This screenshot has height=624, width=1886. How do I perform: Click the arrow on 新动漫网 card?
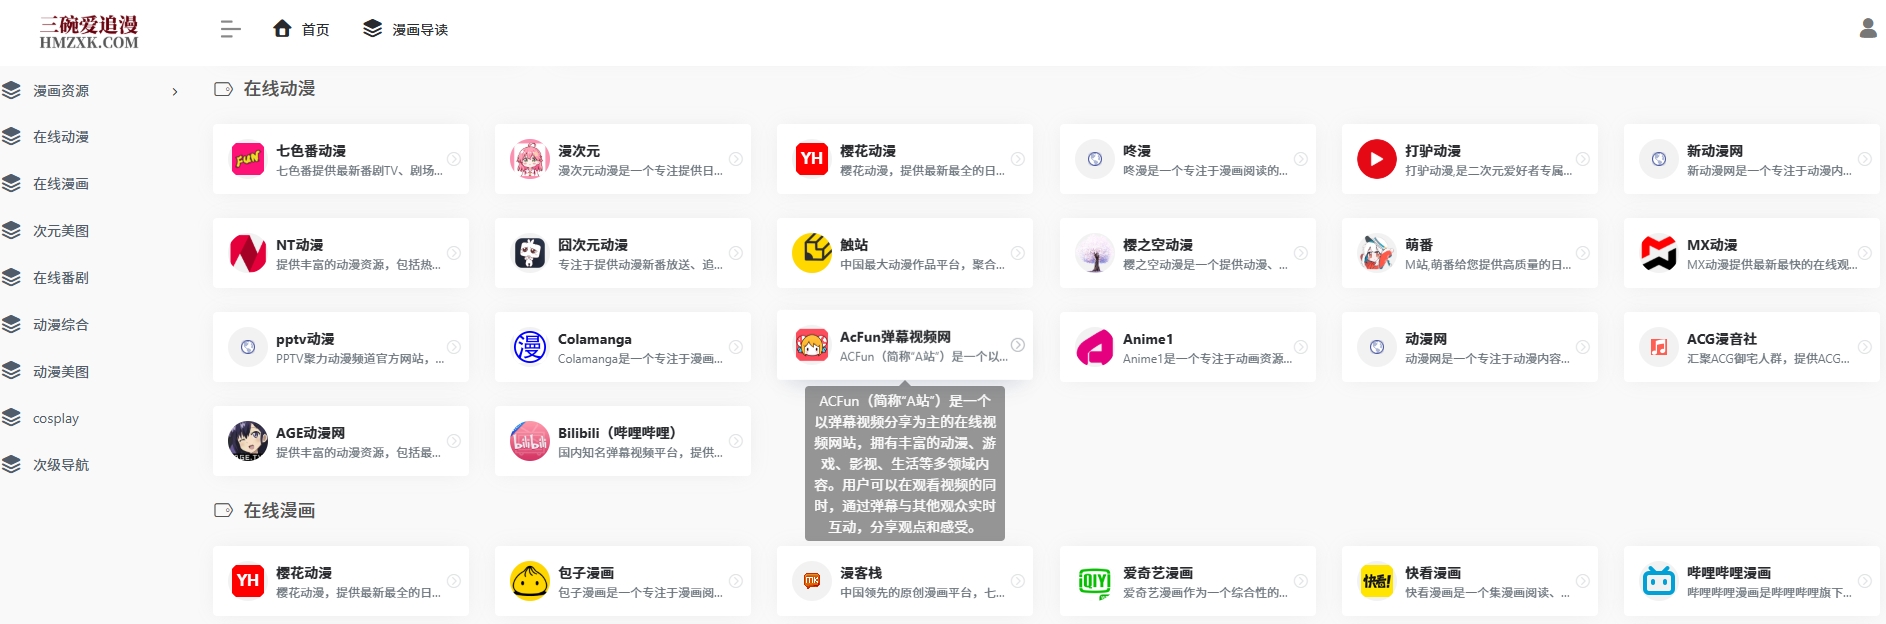pyautogui.click(x=1865, y=159)
